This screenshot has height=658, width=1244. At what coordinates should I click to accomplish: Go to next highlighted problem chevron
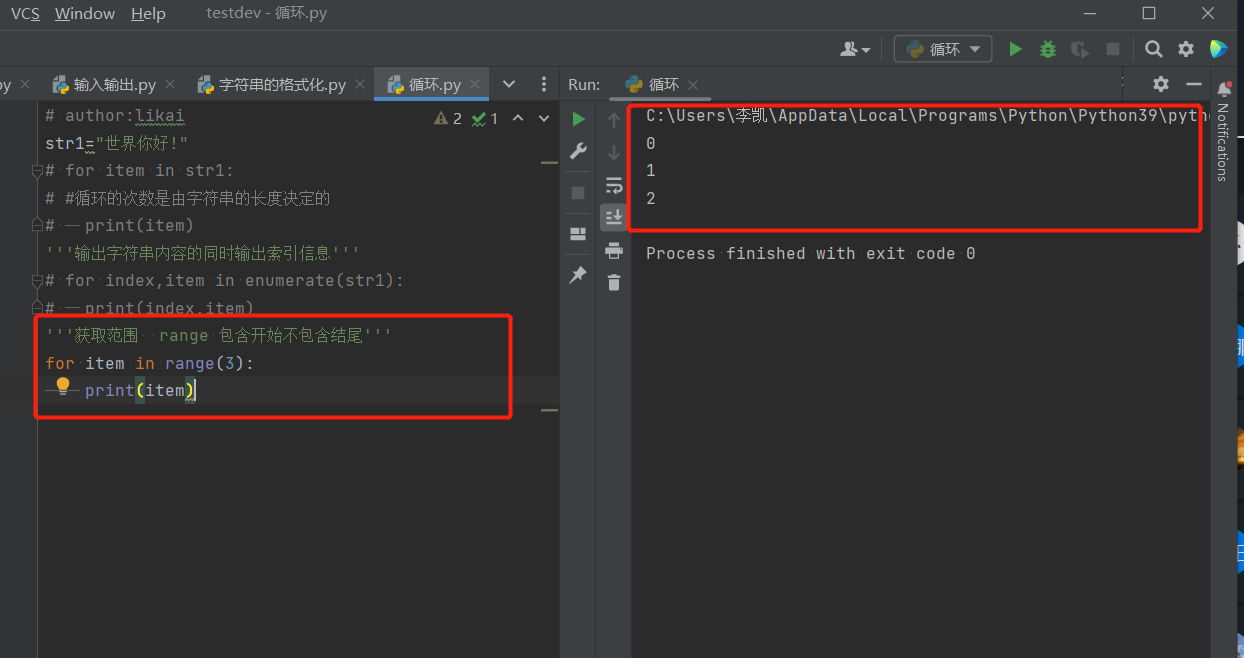tap(544, 119)
